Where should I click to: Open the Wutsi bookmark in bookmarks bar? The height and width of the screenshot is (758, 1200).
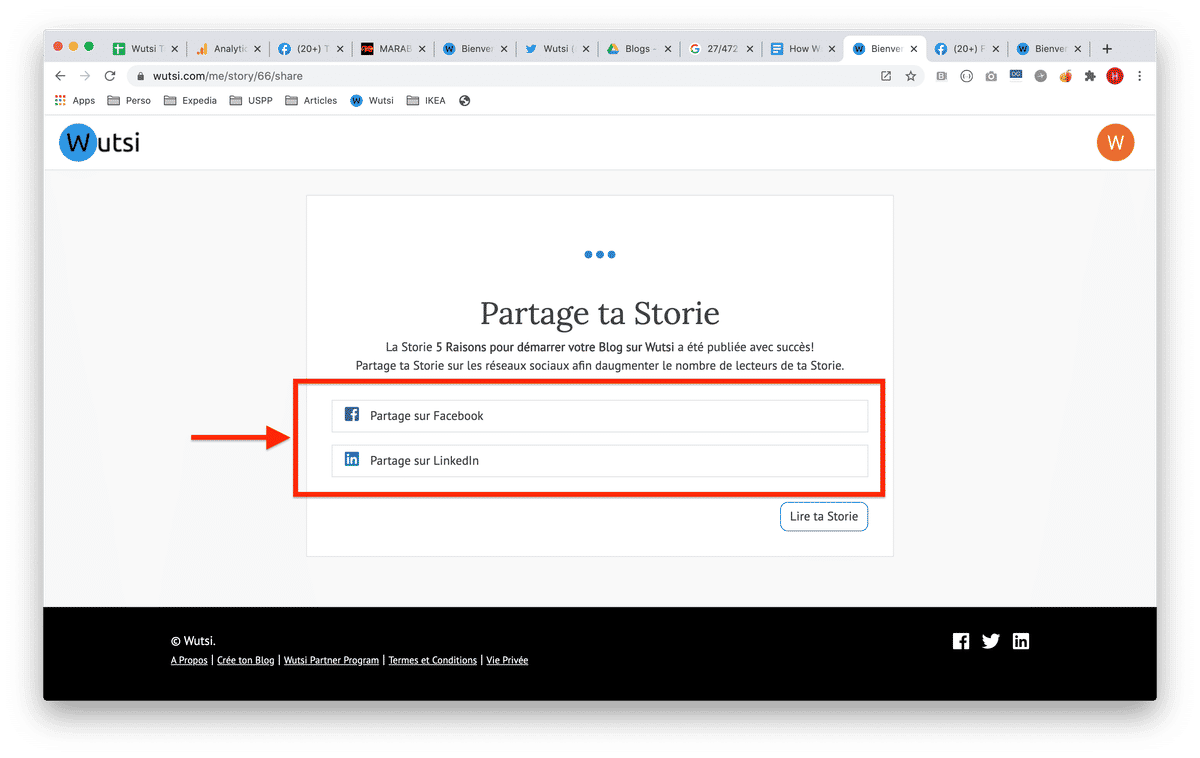[x=372, y=100]
